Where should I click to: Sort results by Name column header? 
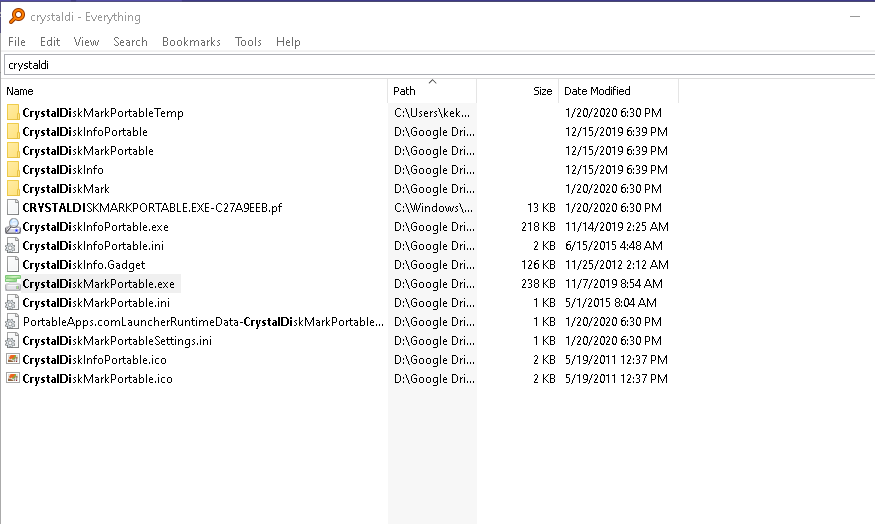[x=194, y=91]
